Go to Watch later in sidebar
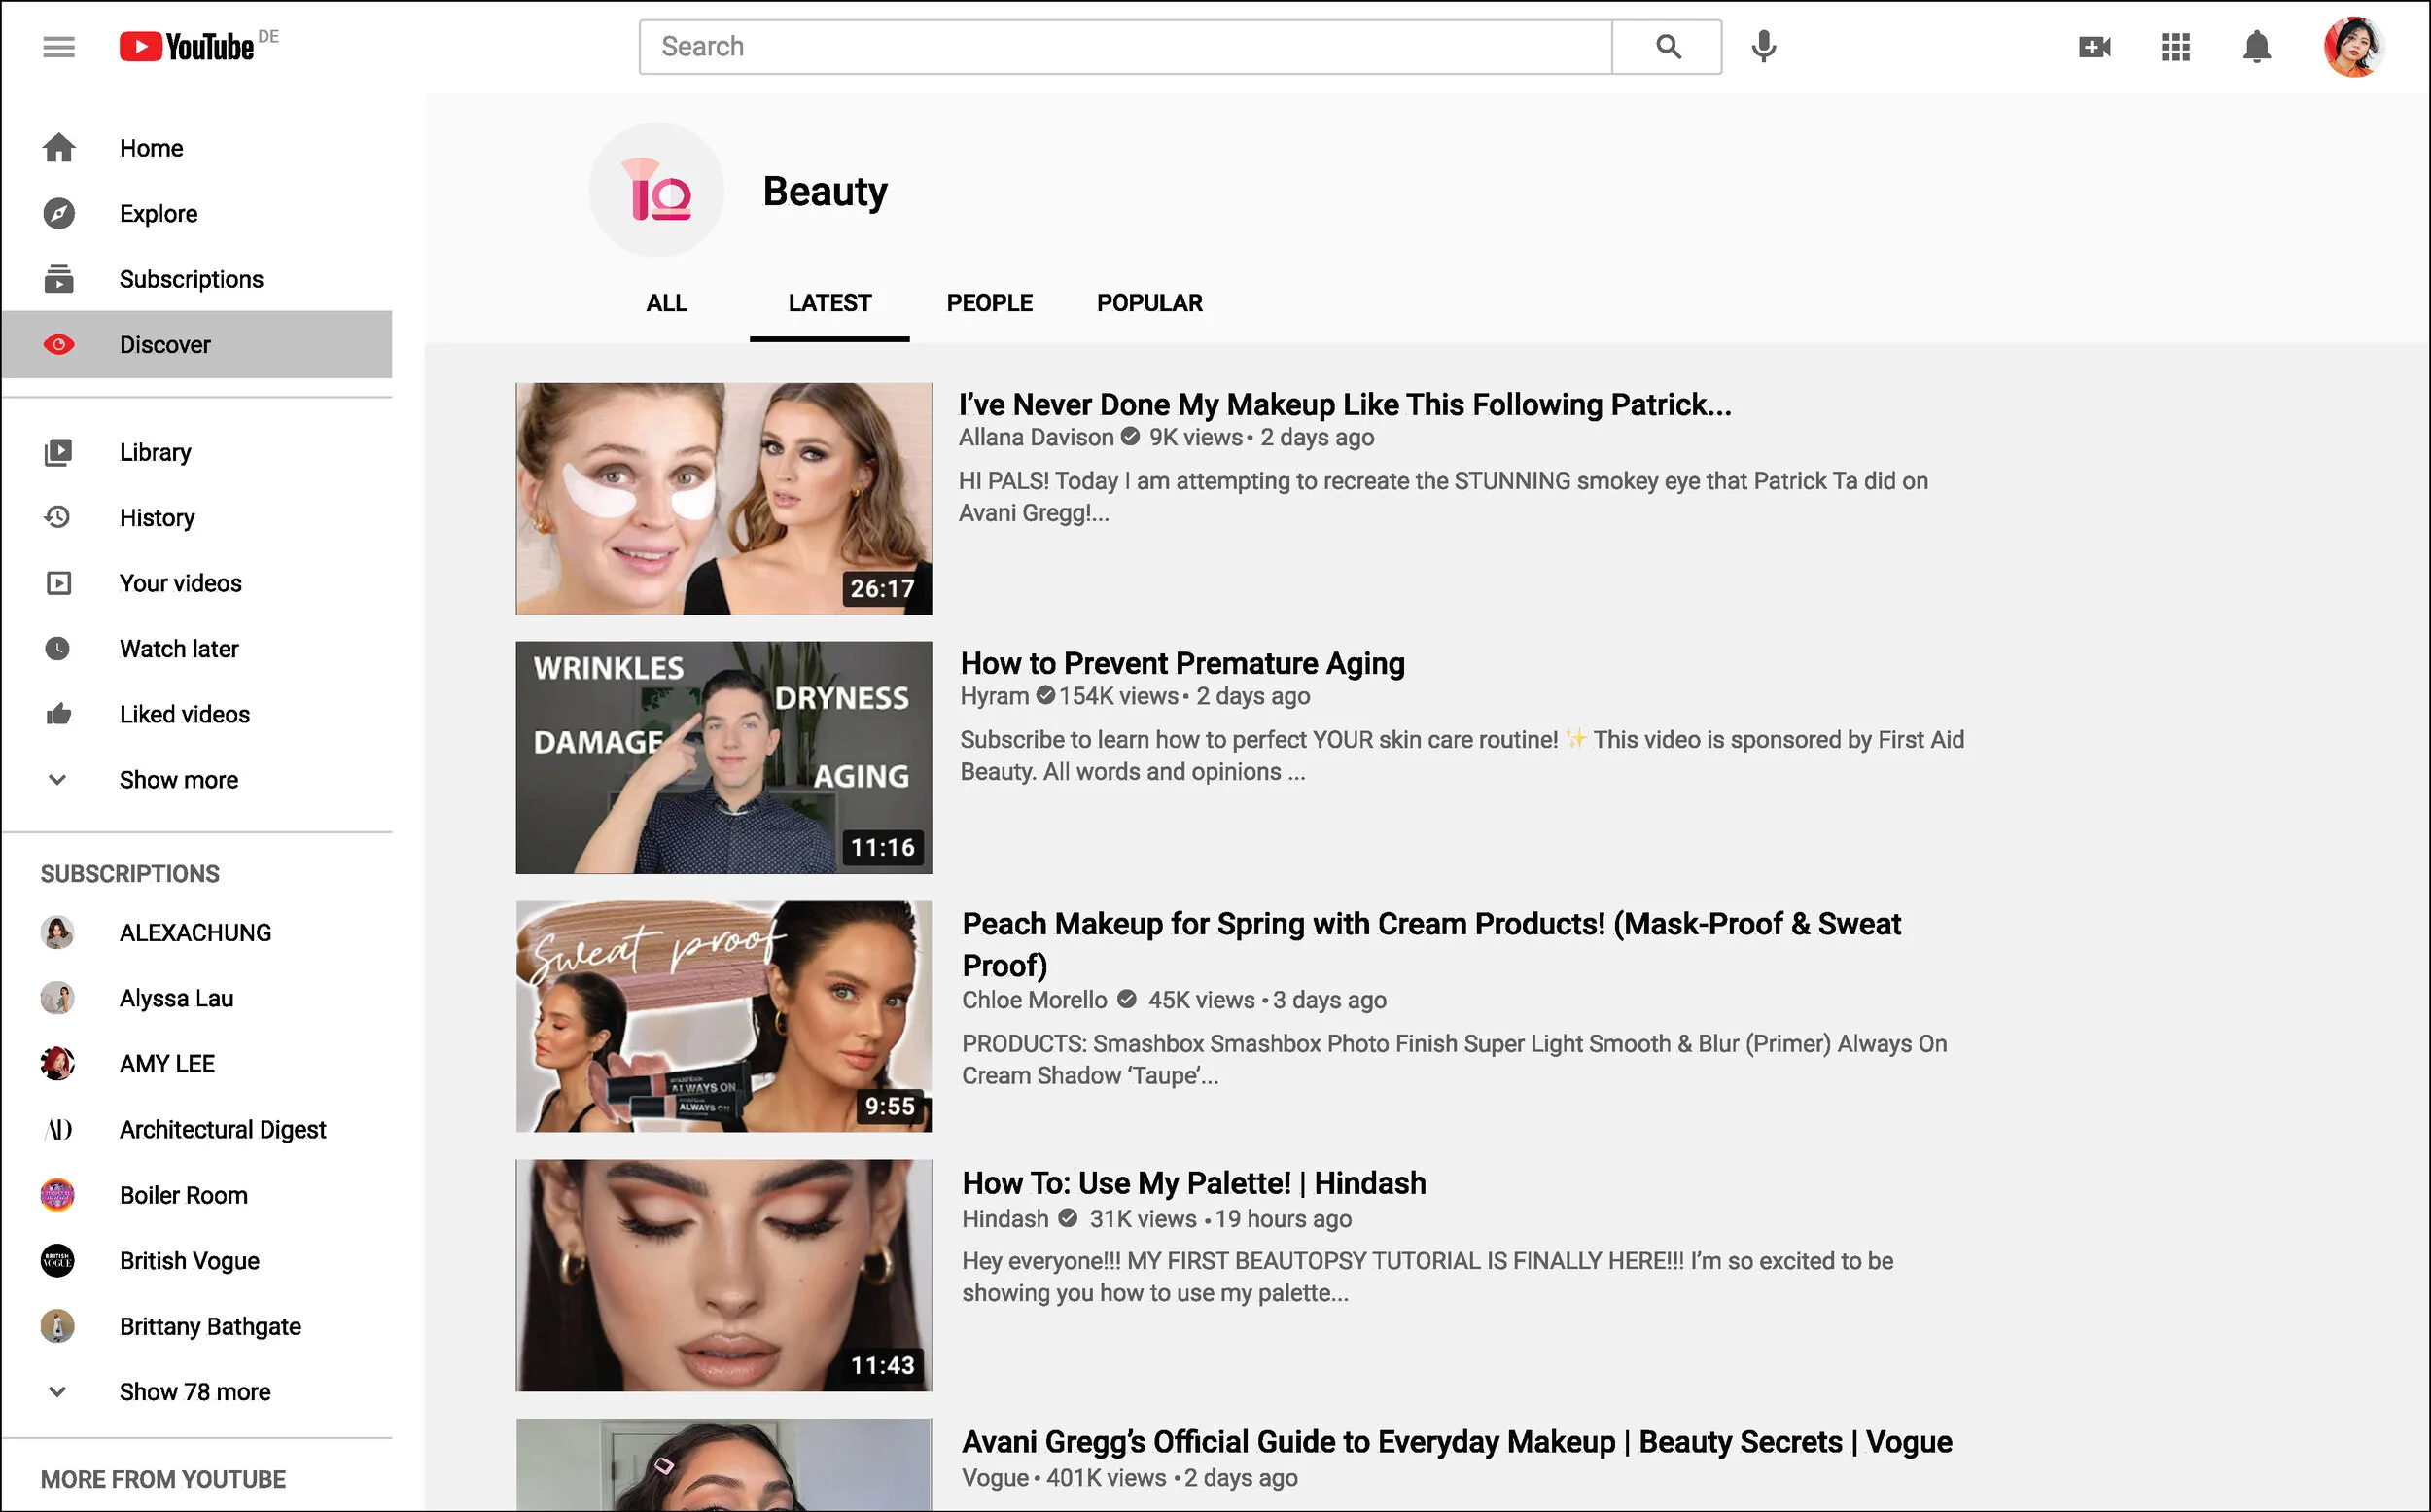The image size is (2431, 1512). [x=179, y=649]
